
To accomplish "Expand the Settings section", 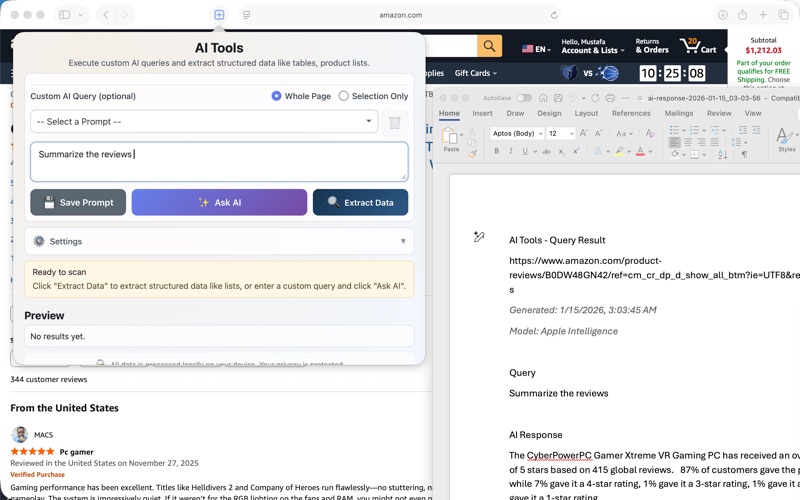I will tap(219, 241).
